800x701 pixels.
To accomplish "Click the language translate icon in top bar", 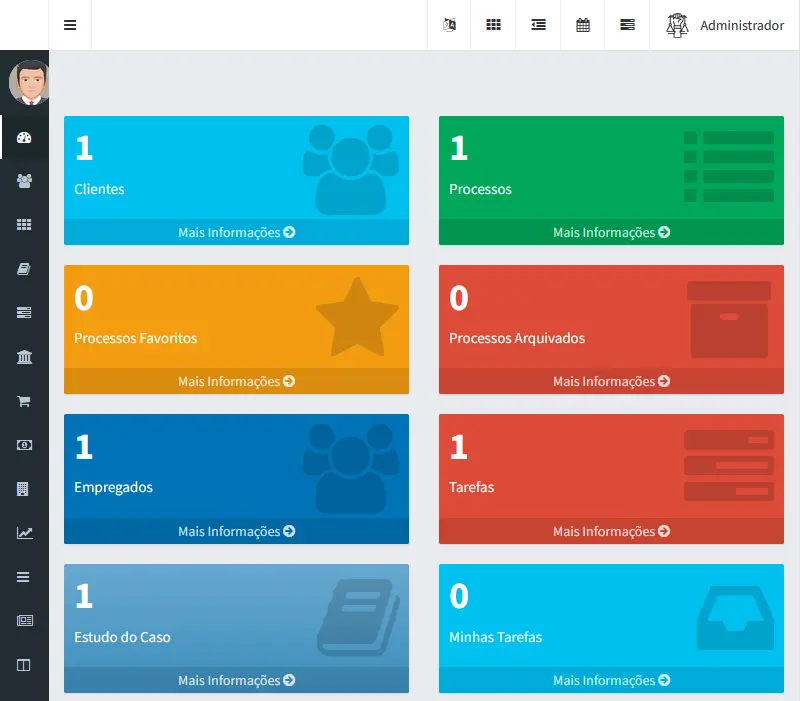I will (x=450, y=25).
